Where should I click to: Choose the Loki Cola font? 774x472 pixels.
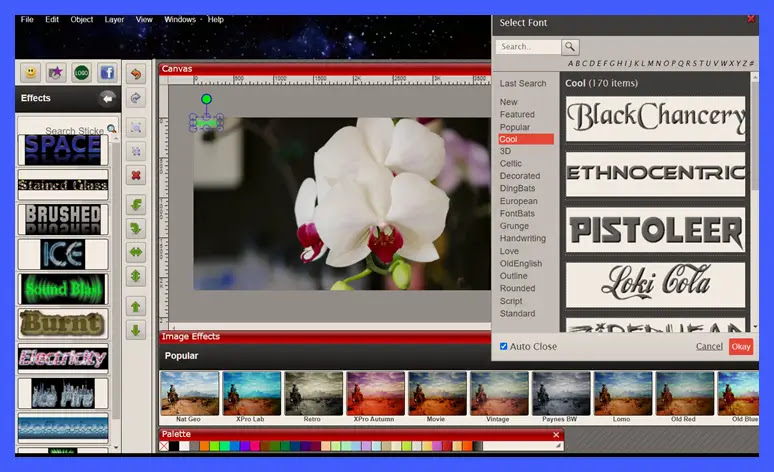coord(655,285)
